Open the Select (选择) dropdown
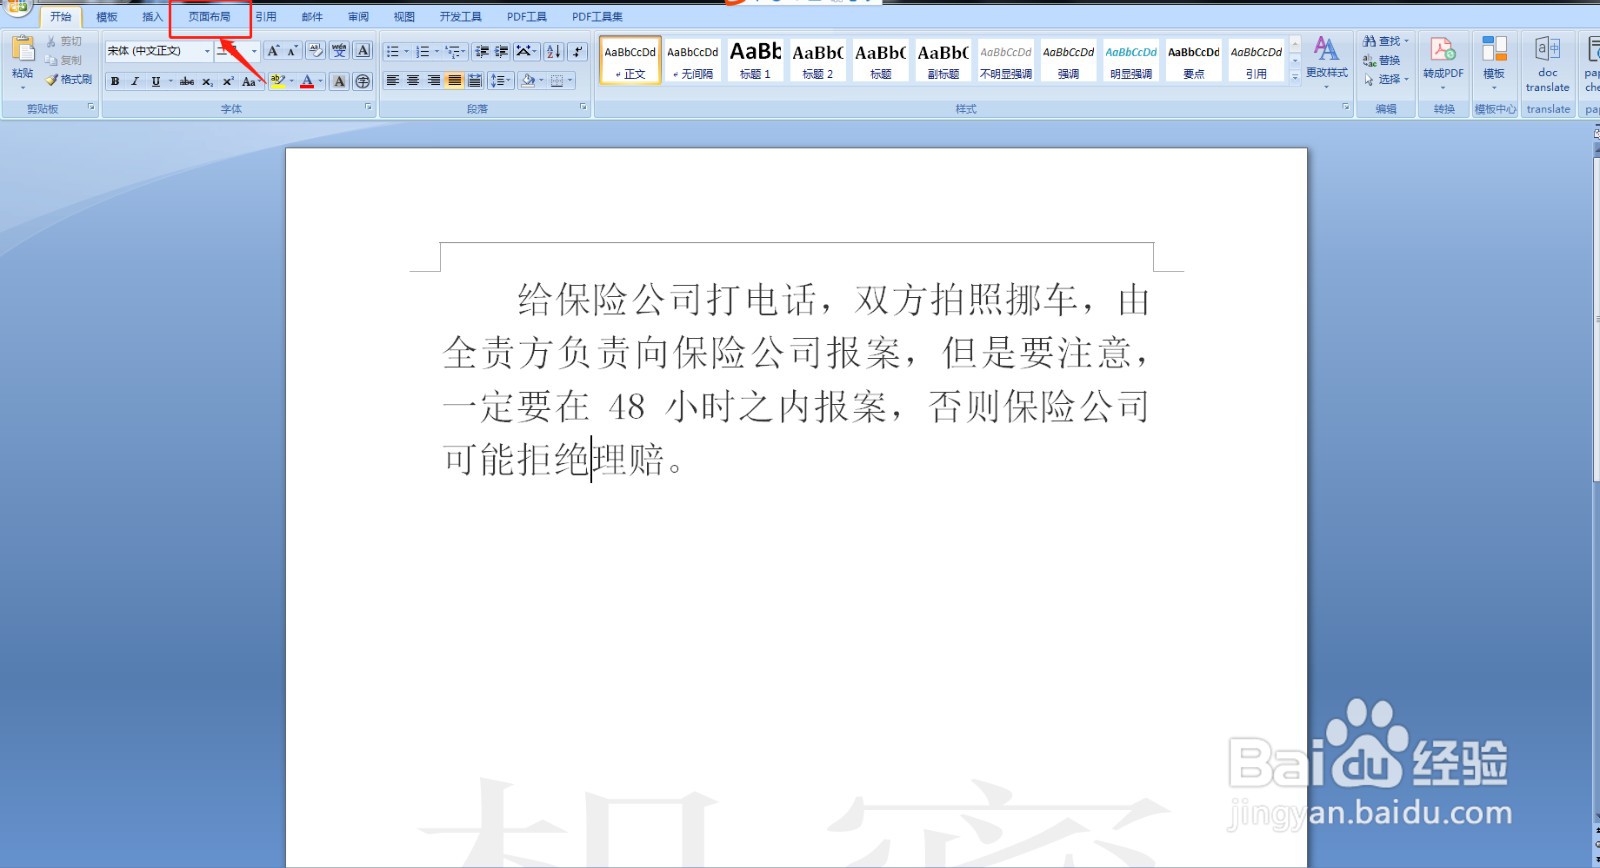Viewport: 1600px width, 868px height. [1386, 79]
